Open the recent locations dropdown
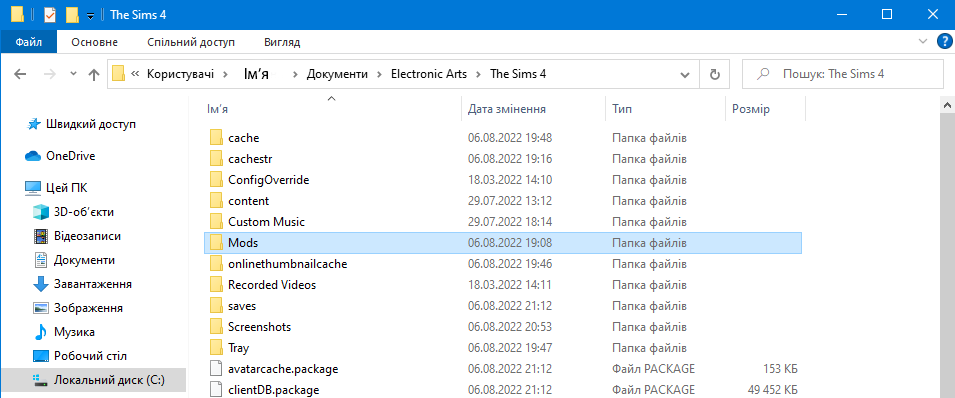The width and height of the screenshot is (955, 398). coord(74,74)
